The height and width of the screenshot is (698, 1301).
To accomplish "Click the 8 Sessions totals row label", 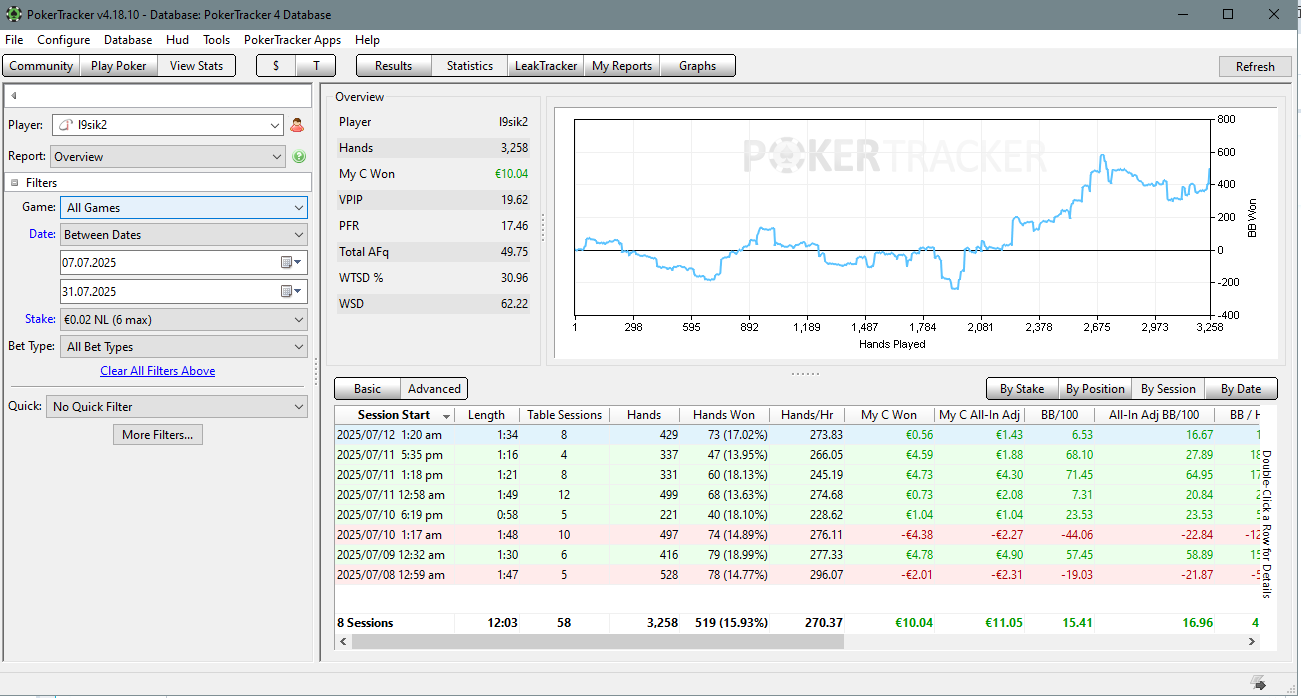I will click(x=365, y=623).
